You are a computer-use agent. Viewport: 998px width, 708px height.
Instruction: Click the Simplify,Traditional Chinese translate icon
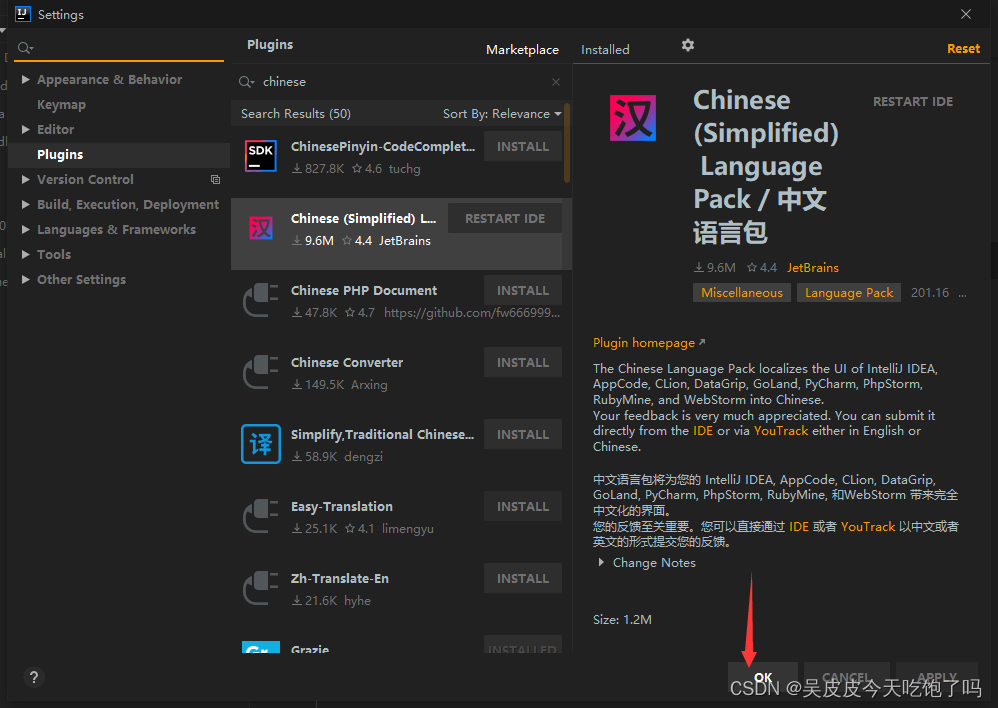click(x=261, y=444)
